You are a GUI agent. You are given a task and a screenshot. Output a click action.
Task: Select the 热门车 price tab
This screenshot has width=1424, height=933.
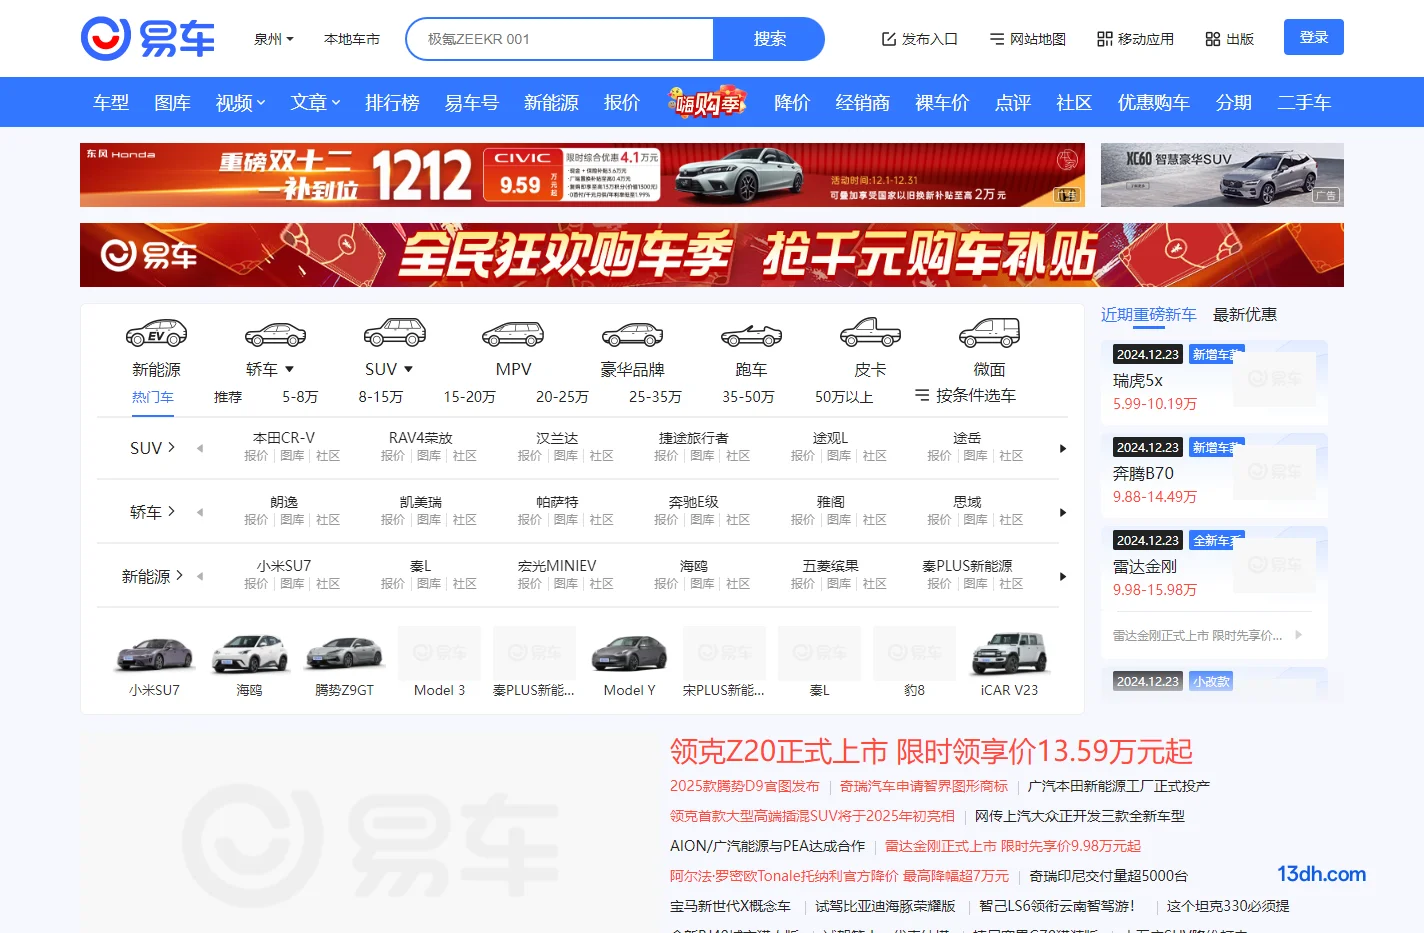[153, 397]
